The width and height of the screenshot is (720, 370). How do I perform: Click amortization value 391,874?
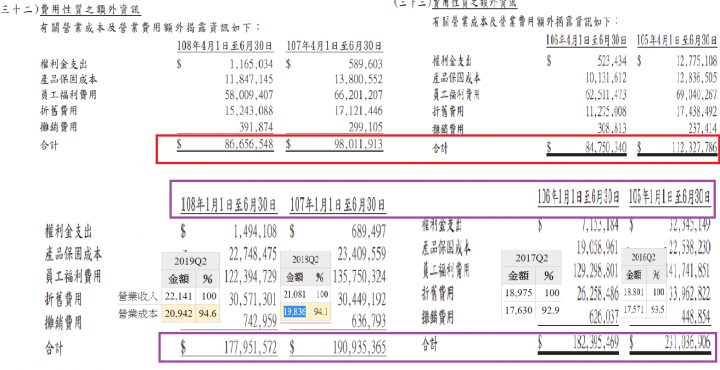[256, 127]
